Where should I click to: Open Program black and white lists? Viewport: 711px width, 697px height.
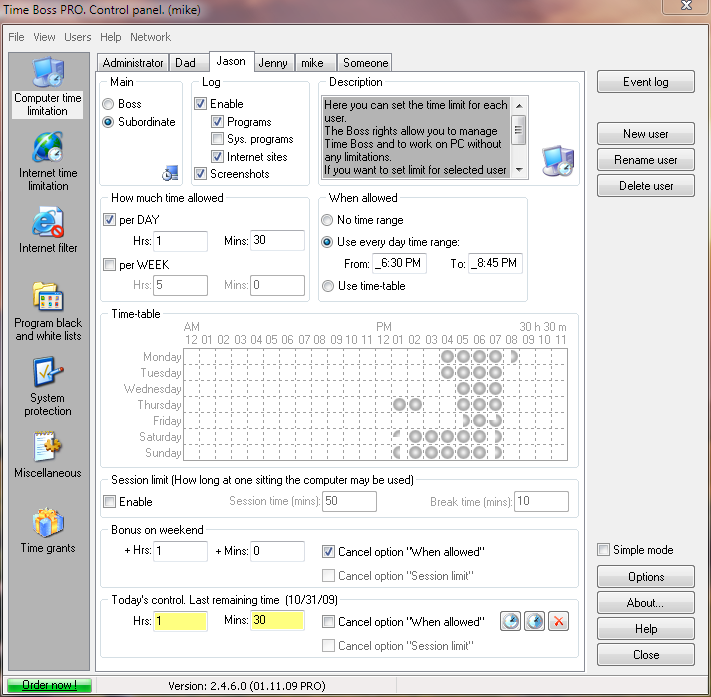click(x=48, y=312)
